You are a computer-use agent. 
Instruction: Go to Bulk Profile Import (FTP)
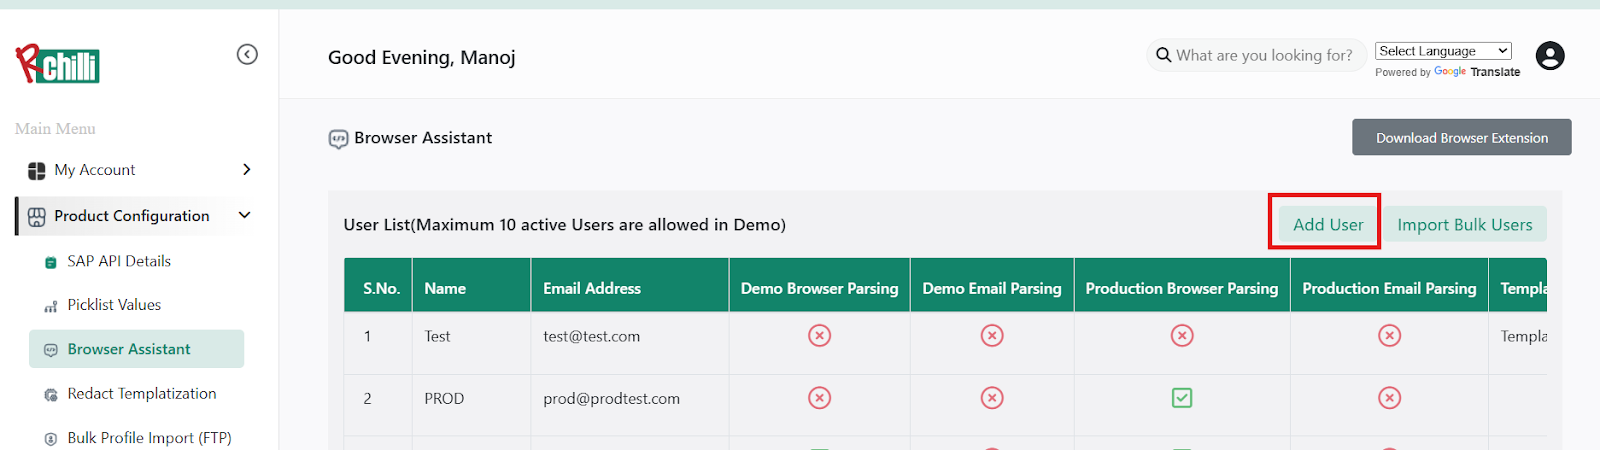point(149,438)
